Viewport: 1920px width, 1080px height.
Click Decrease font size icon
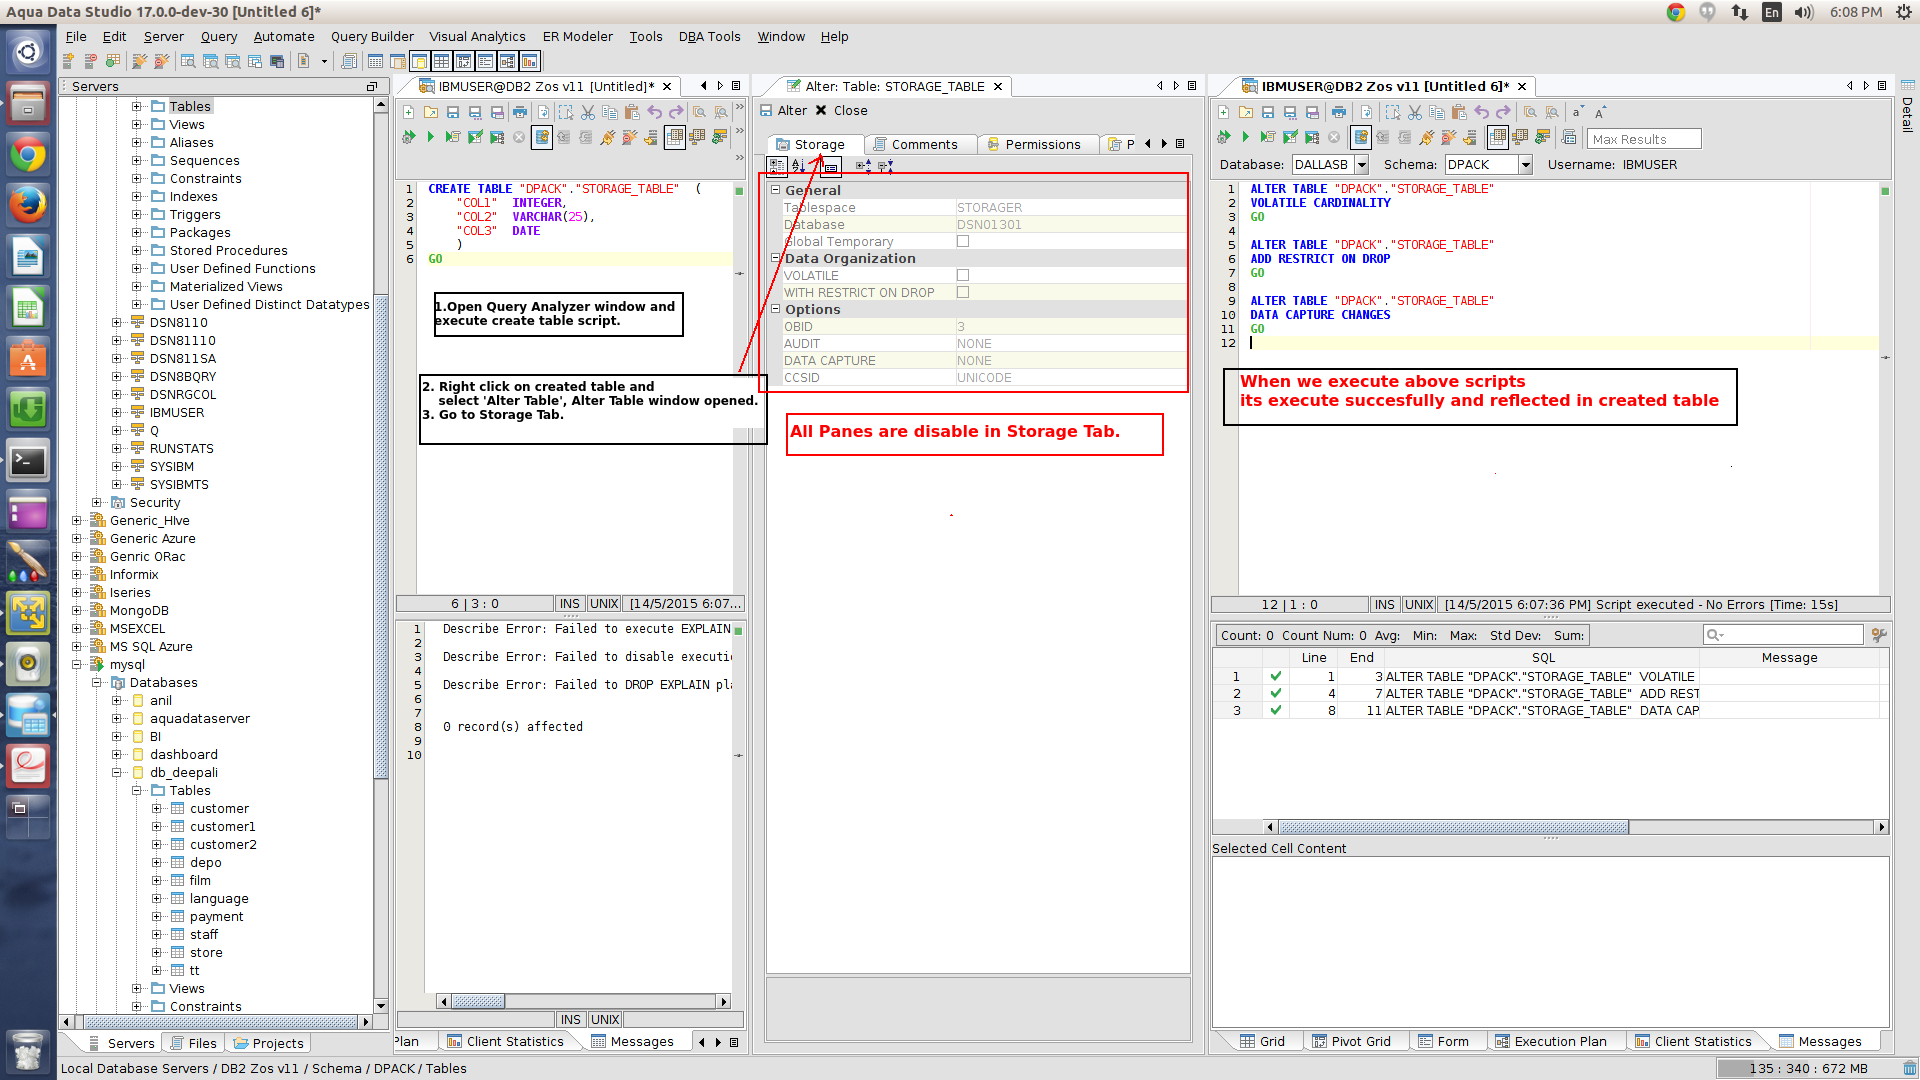click(x=1578, y=112)
